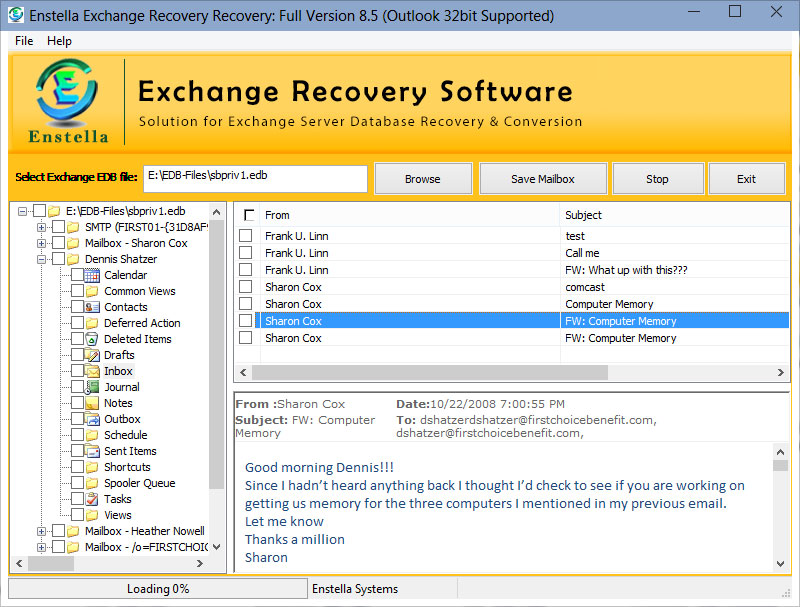Click the folder tree scroll-up arrow
Image resolution: width=800 pixels, height=607 pixels.
(x=217, y=212)
